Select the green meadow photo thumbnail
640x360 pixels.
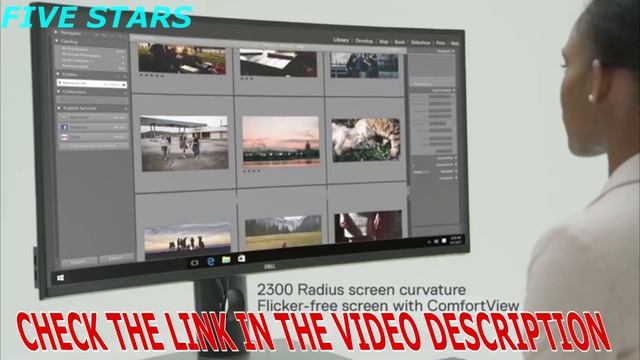tap(283, 233)
